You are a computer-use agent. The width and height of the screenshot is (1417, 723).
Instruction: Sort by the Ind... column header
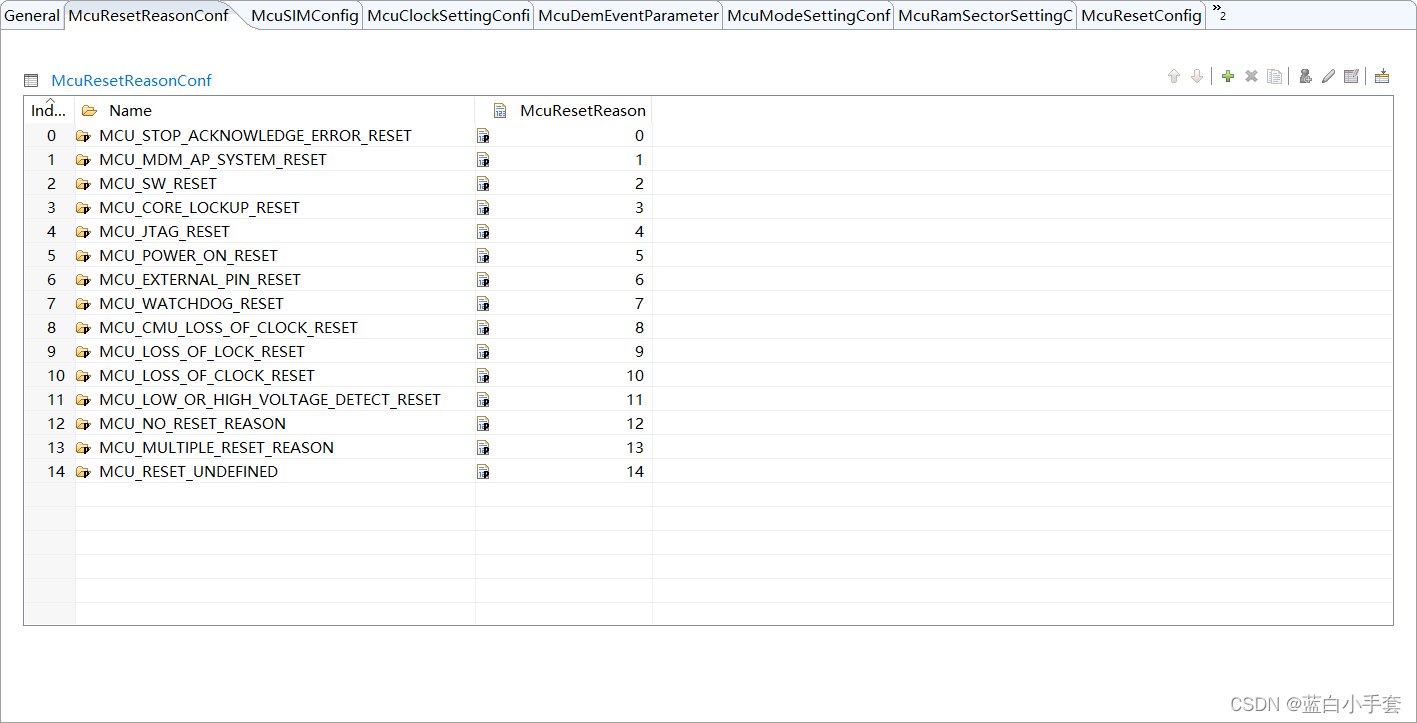(x=49, y=111)
